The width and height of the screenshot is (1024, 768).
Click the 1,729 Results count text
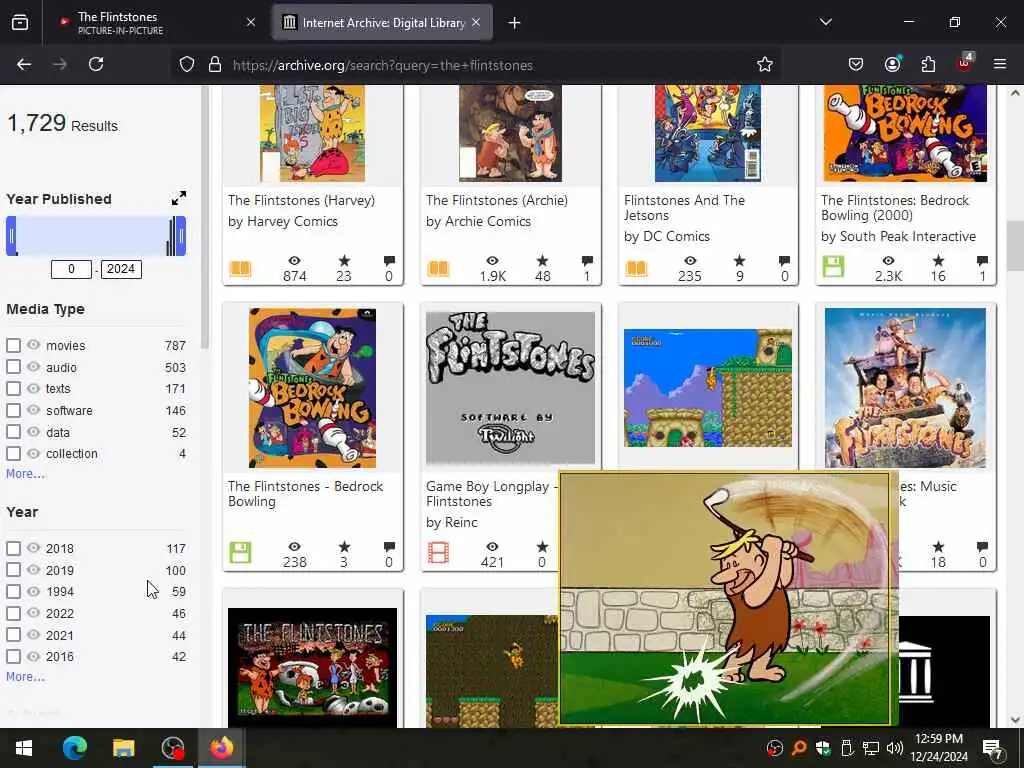click(62, 123)
